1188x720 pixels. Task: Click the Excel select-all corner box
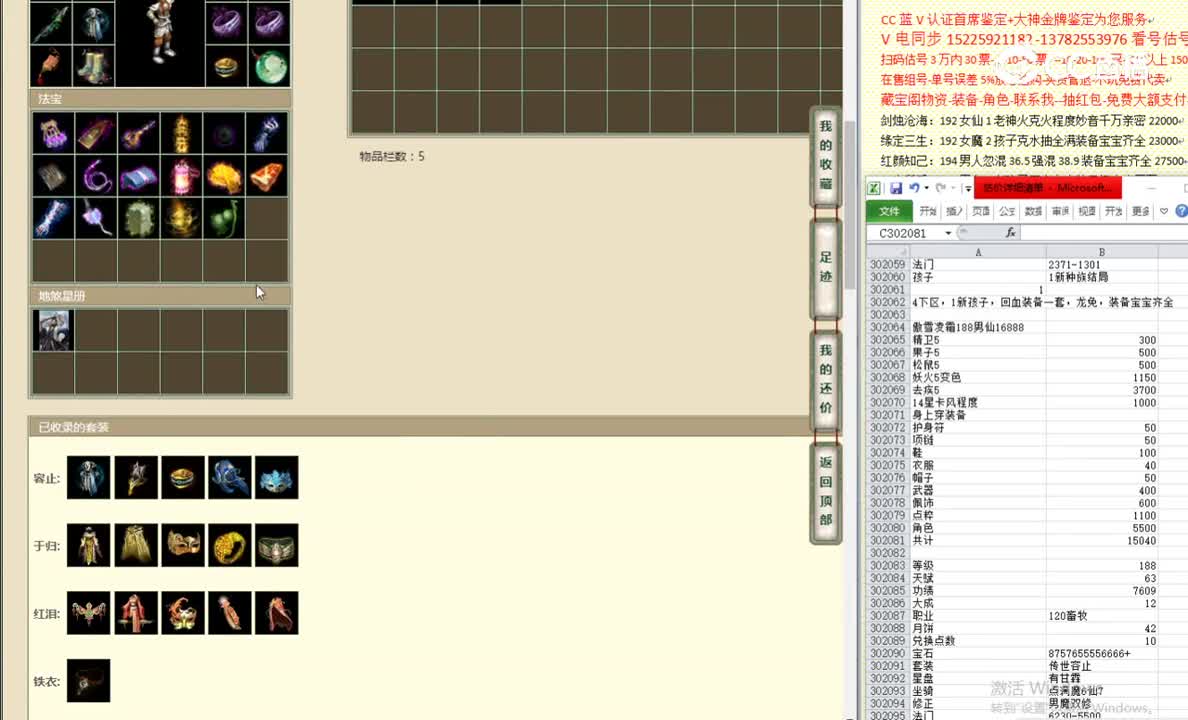(x=887, y=252)
